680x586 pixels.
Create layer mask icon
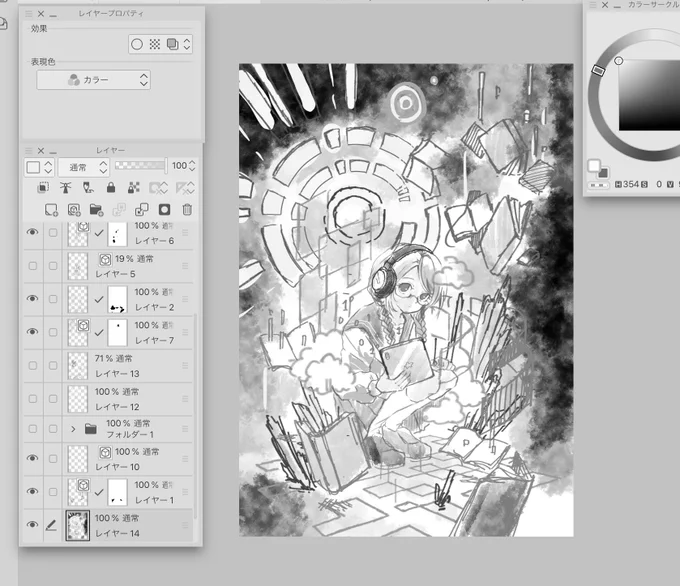(164, 210)
